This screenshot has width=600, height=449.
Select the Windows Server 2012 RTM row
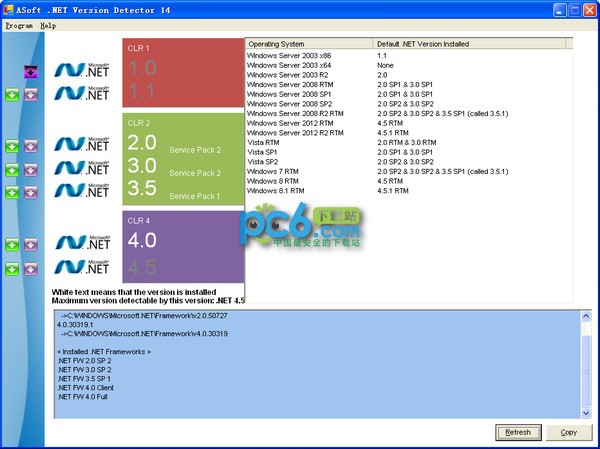tap(409, 123)
